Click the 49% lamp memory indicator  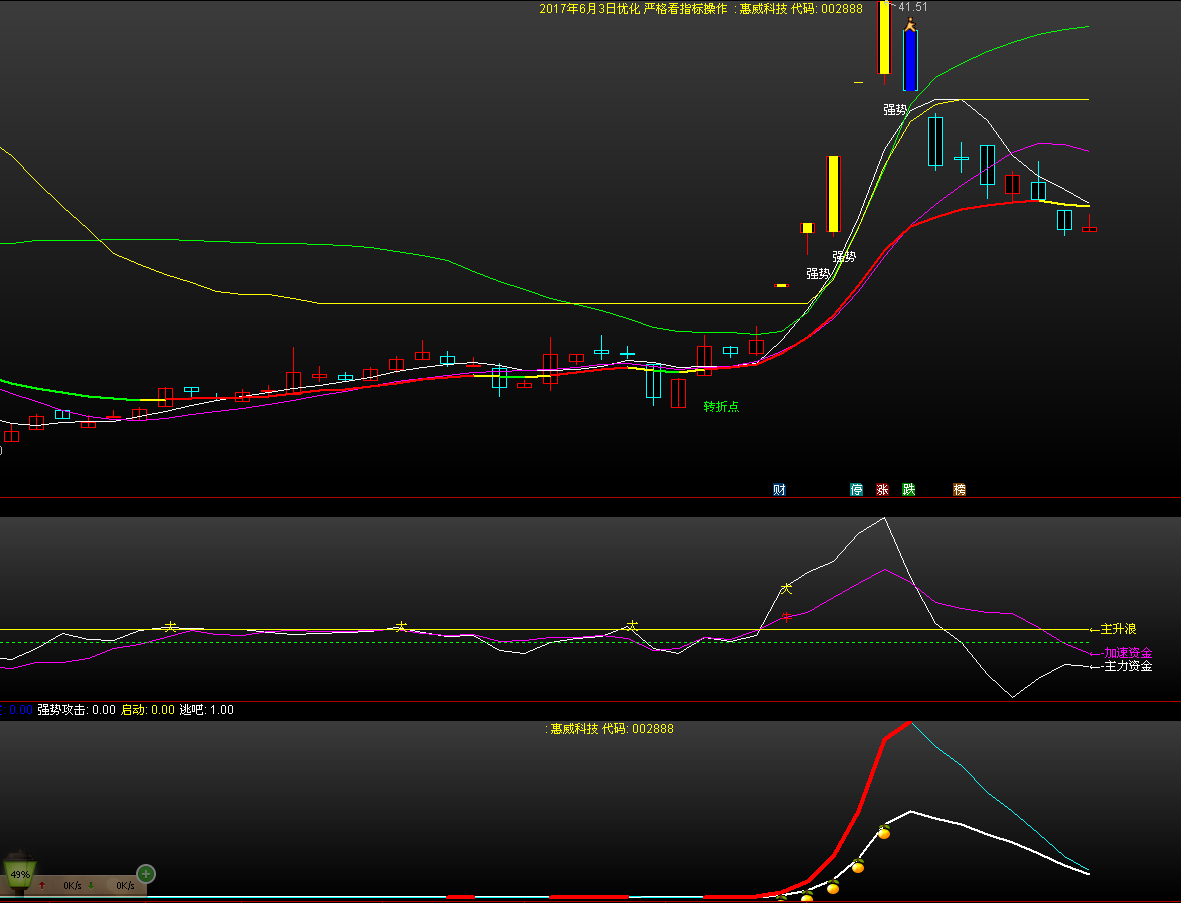pyautogui.click(x=20, y=874)
